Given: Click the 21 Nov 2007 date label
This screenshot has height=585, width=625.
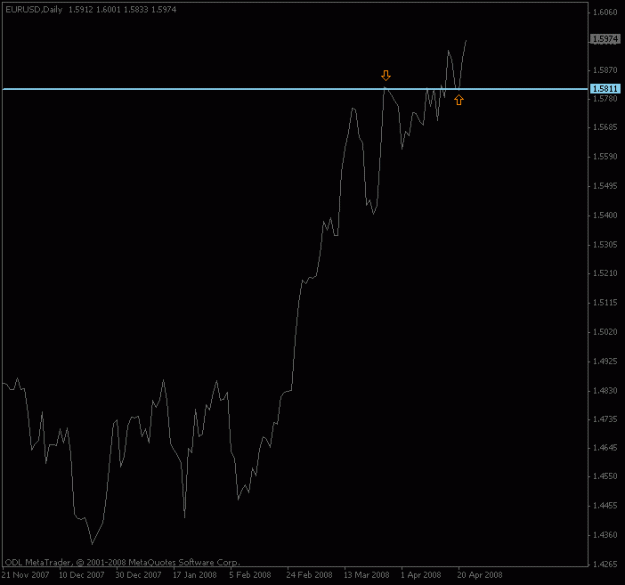Looking at the screenshot, I should coord(26,575).
